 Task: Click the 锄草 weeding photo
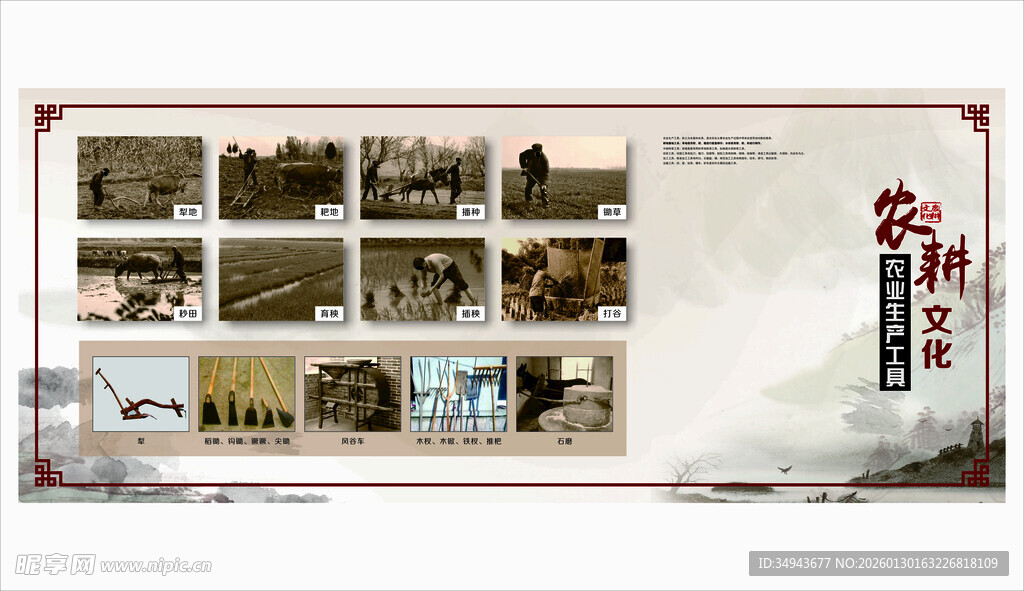point(564,177)
